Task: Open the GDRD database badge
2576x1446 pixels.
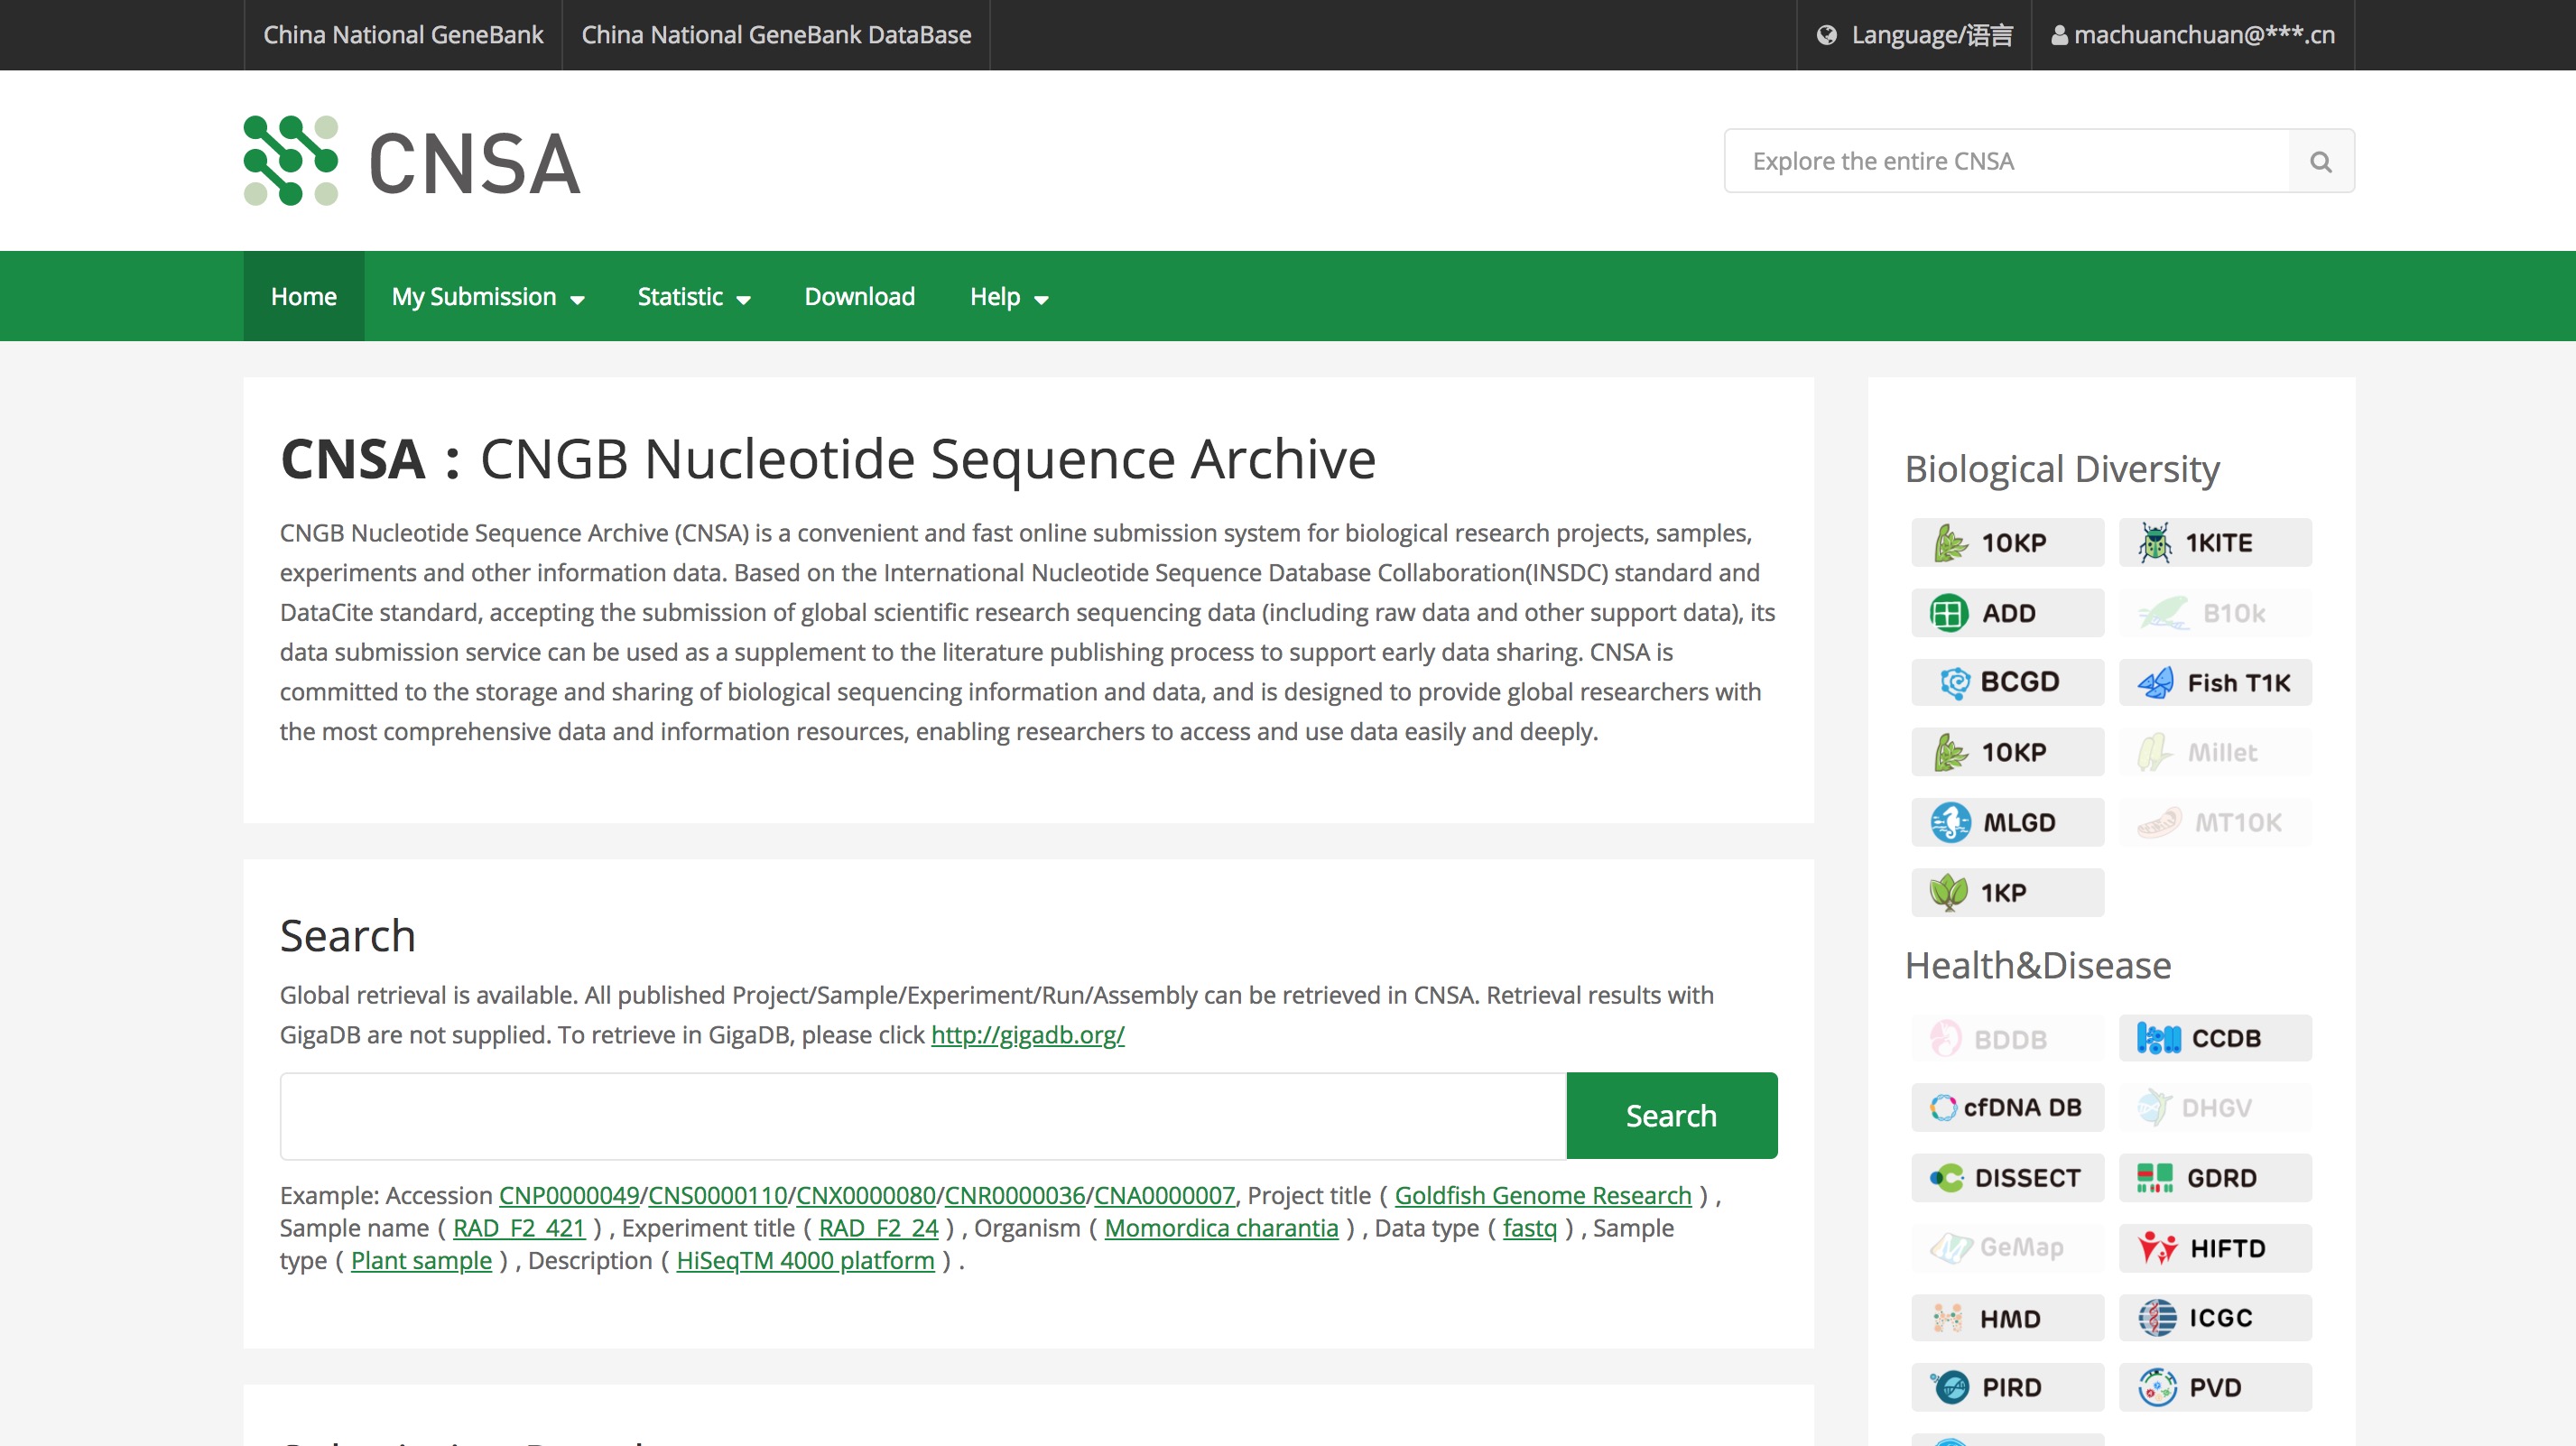Action: pos(2215,1178)
